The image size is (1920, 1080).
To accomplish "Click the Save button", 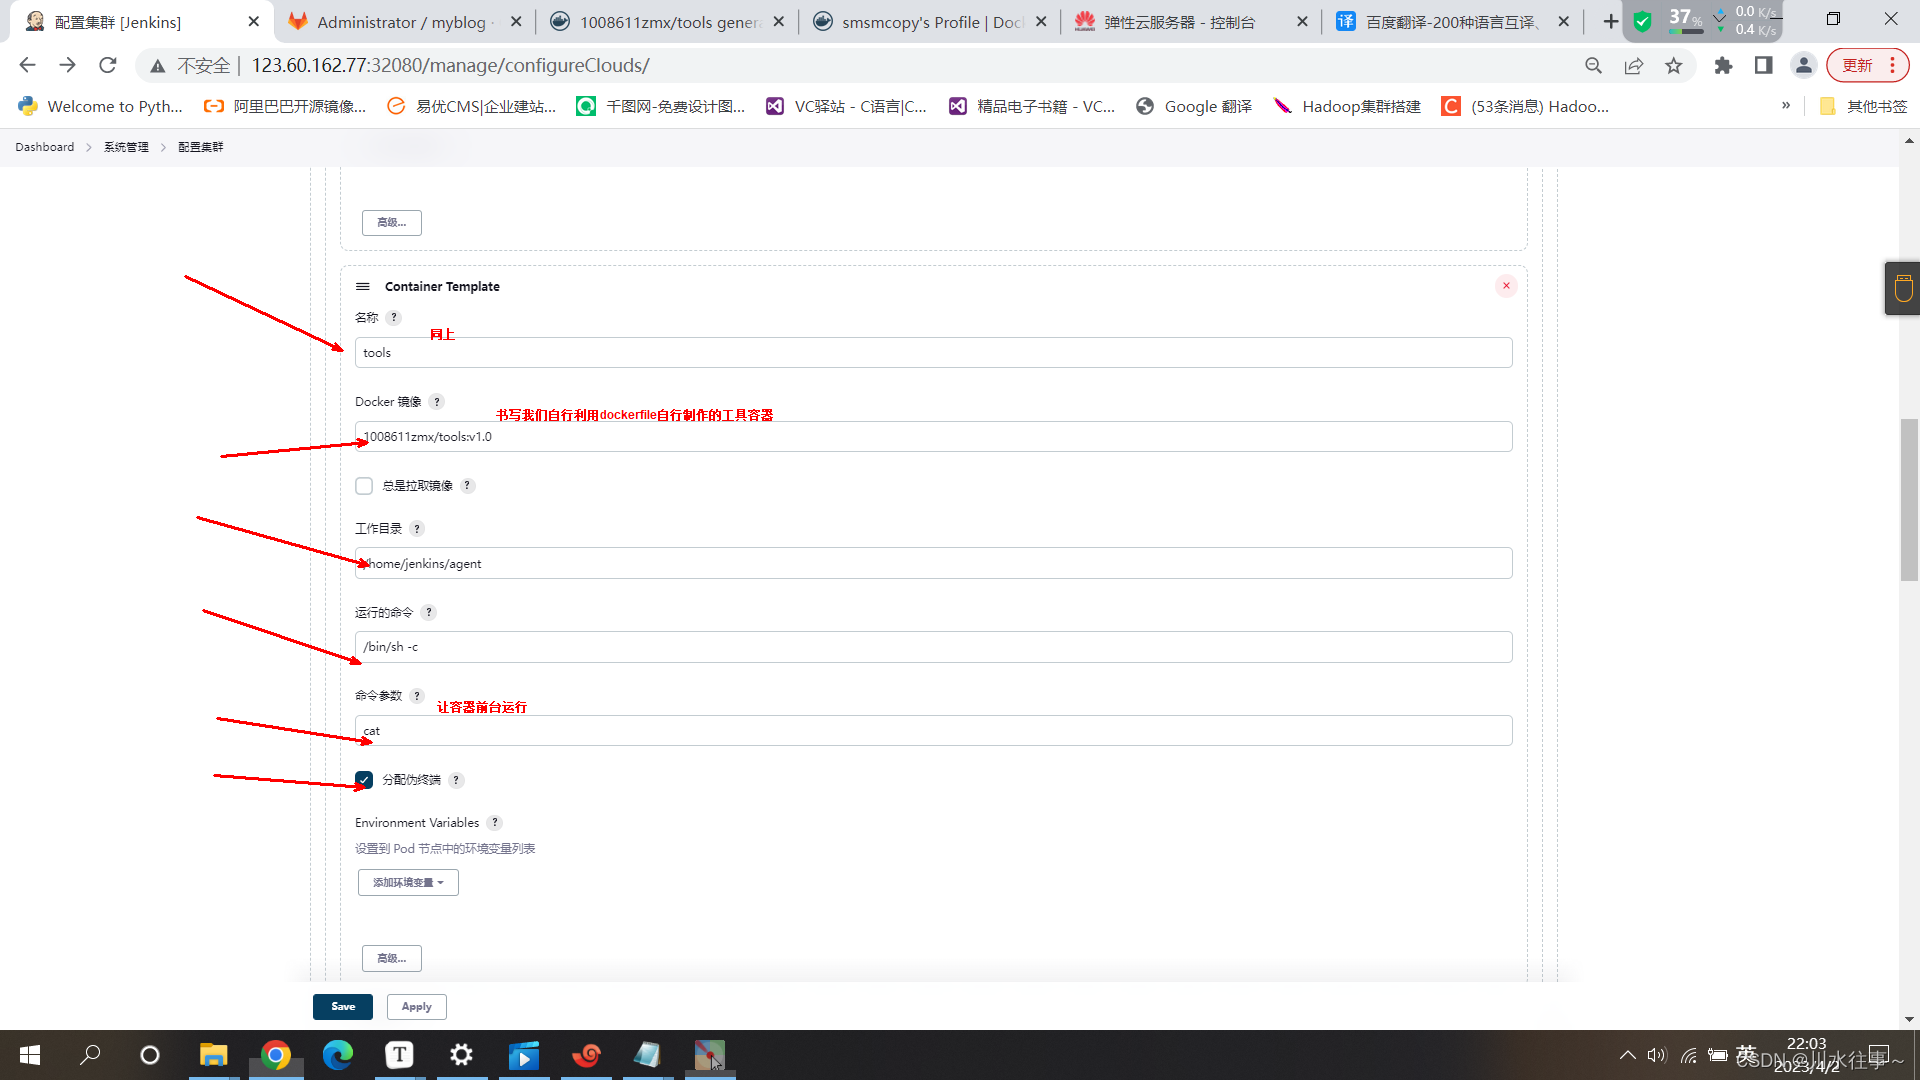I will pyautogui.click(x=342, y=1007).
